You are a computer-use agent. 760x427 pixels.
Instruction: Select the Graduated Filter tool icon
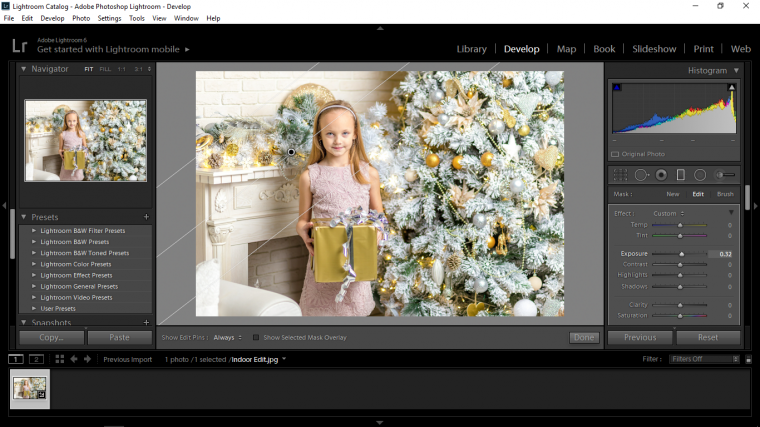[x=681, y=175]
